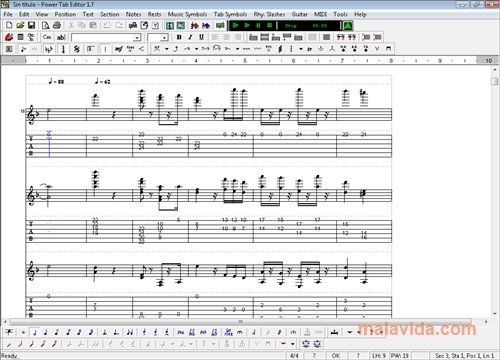Start playback with the first green play button
Viewport: 500px width, 360px height.
pyautogui.click(x=236, y=25)
